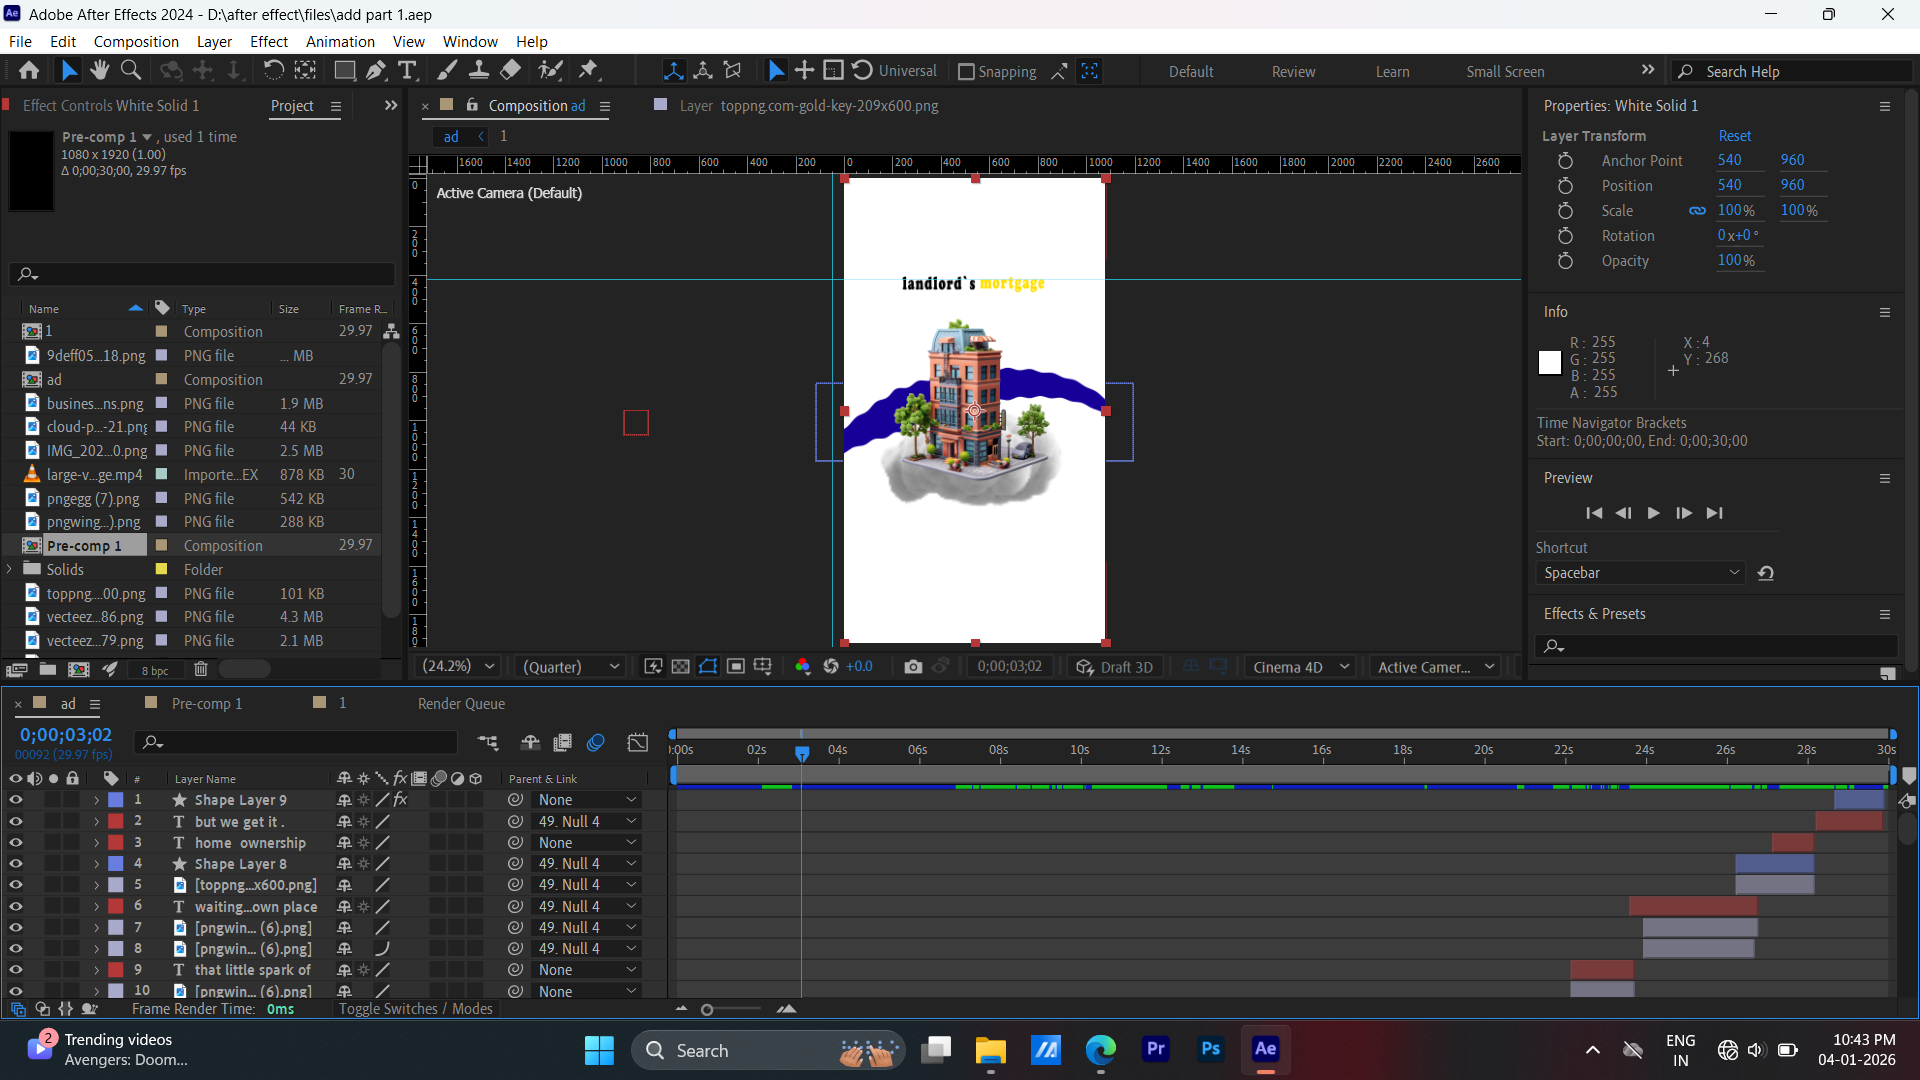Toggle the Scale link icon for White Solid 1

coord(1698,210)
